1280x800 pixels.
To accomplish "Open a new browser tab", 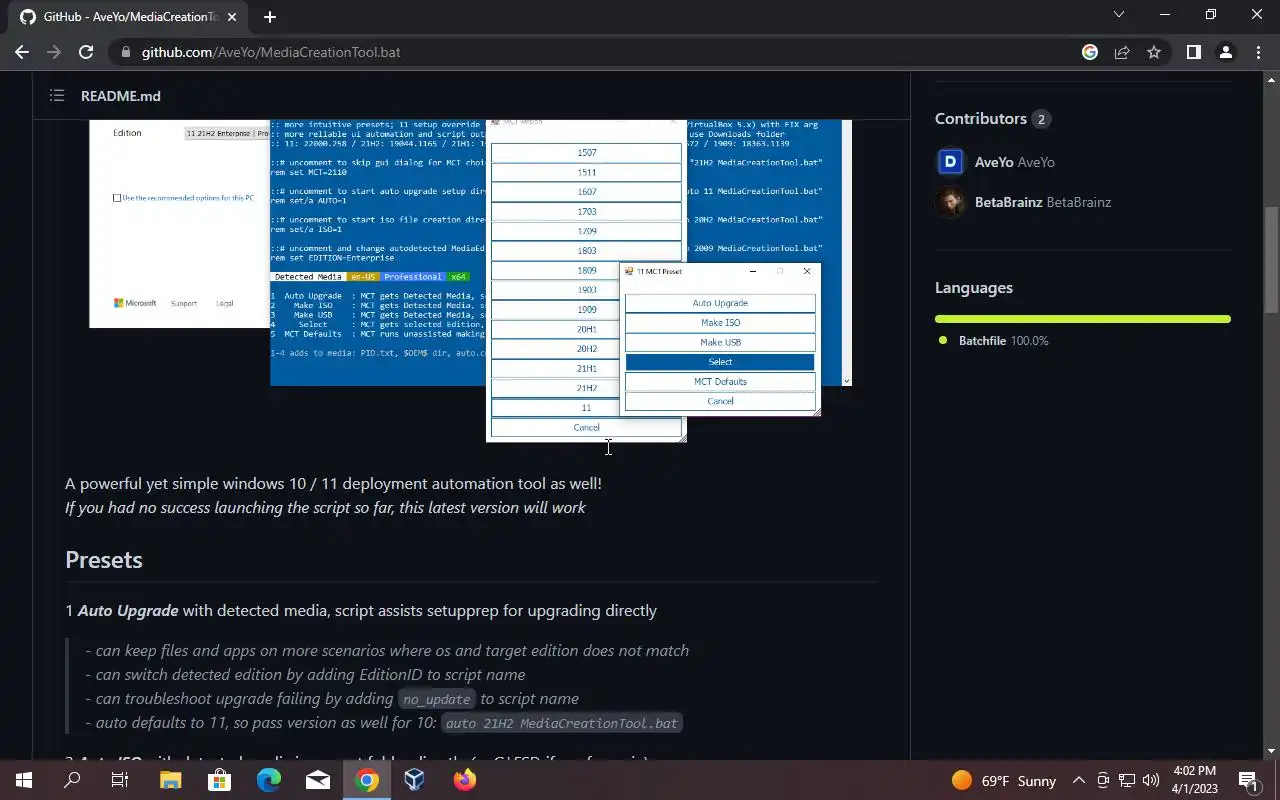I will [269, 17].
